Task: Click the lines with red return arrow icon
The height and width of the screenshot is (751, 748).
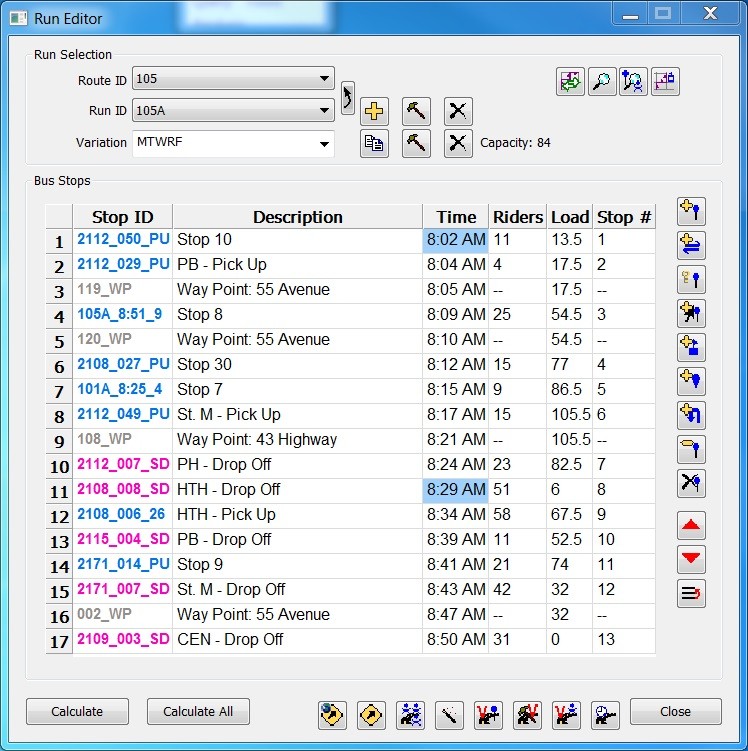Action: point(691,593)
